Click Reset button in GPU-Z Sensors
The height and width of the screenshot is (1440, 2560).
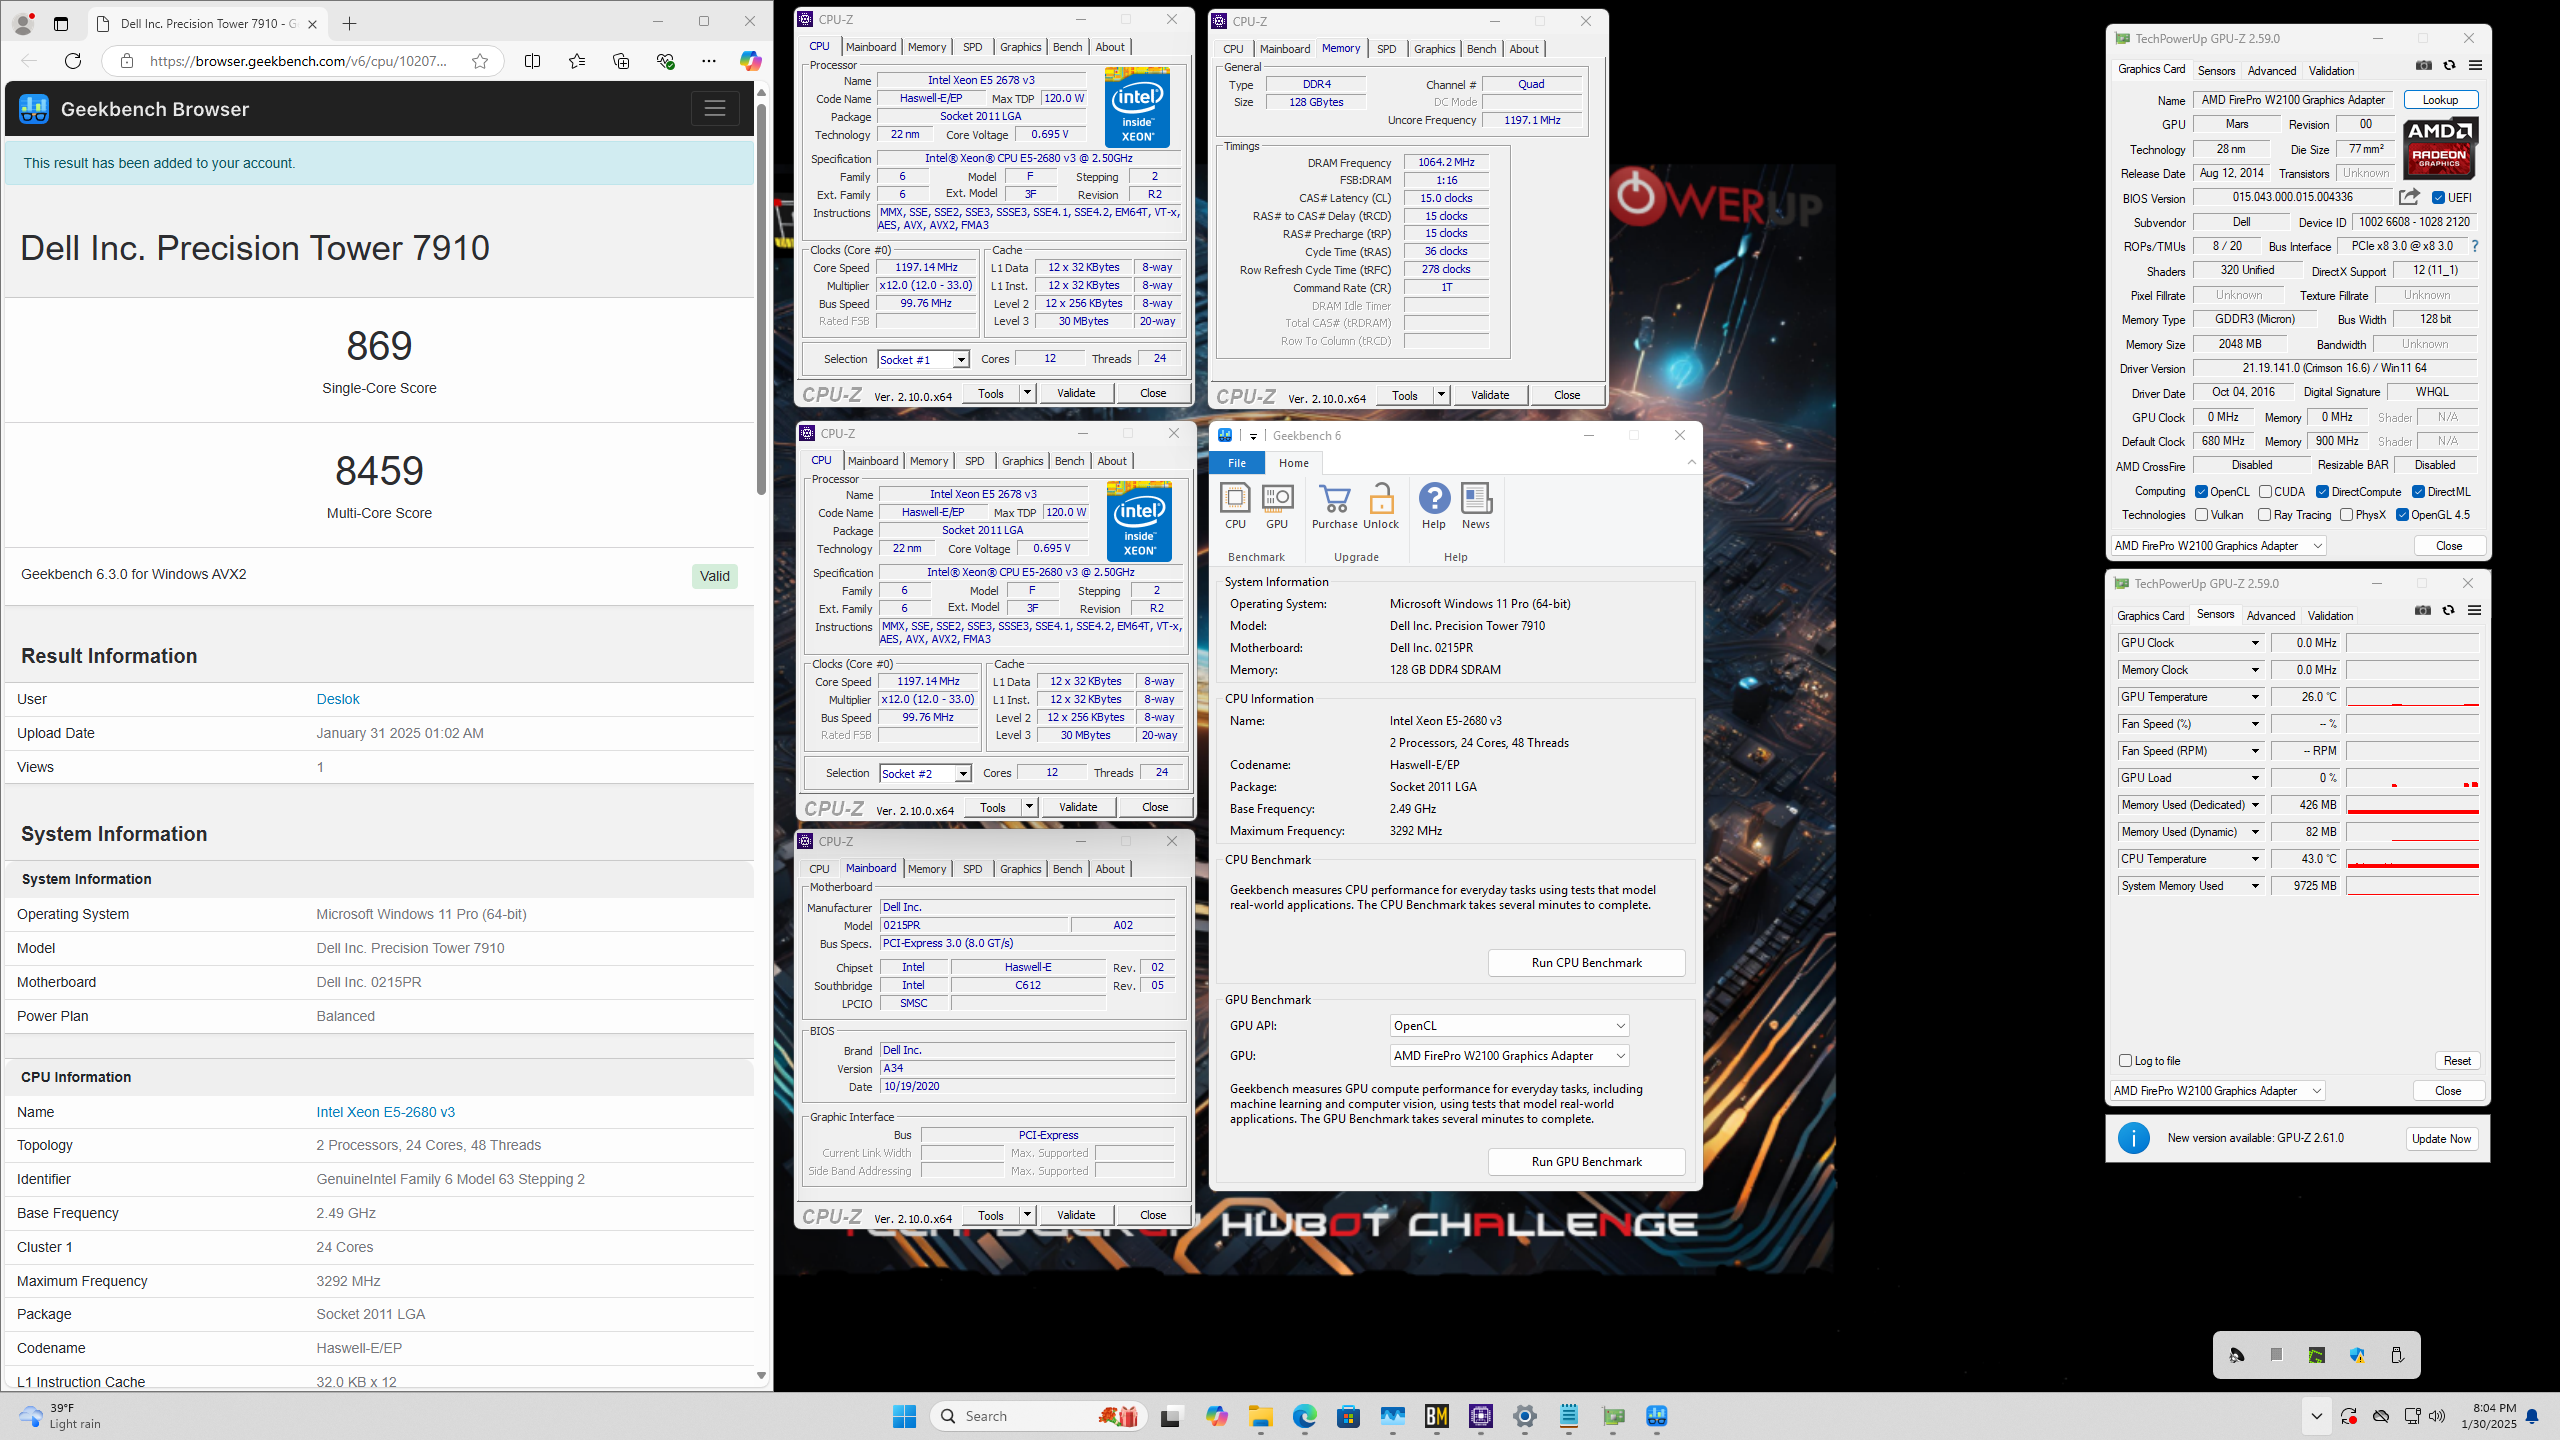pos(2457,1061)
